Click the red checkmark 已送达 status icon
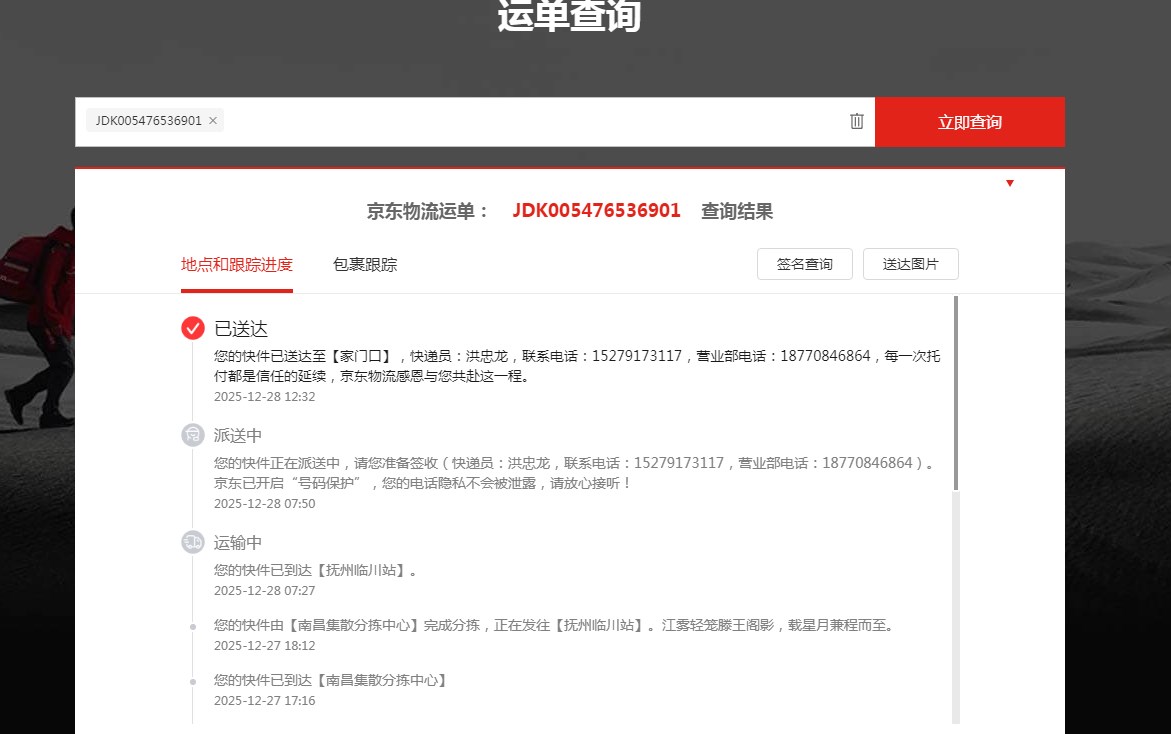Screen dimensions: 1171x734 click(193, 328)
